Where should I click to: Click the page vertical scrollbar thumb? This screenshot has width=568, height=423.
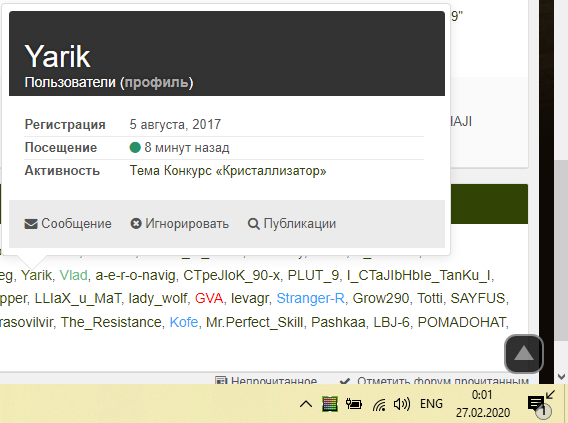561,250
